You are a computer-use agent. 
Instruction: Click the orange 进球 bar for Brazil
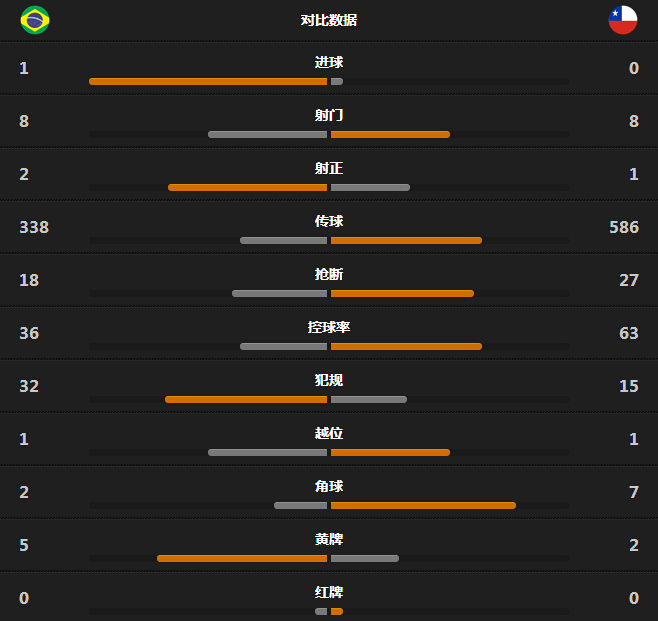pos(208,81)
